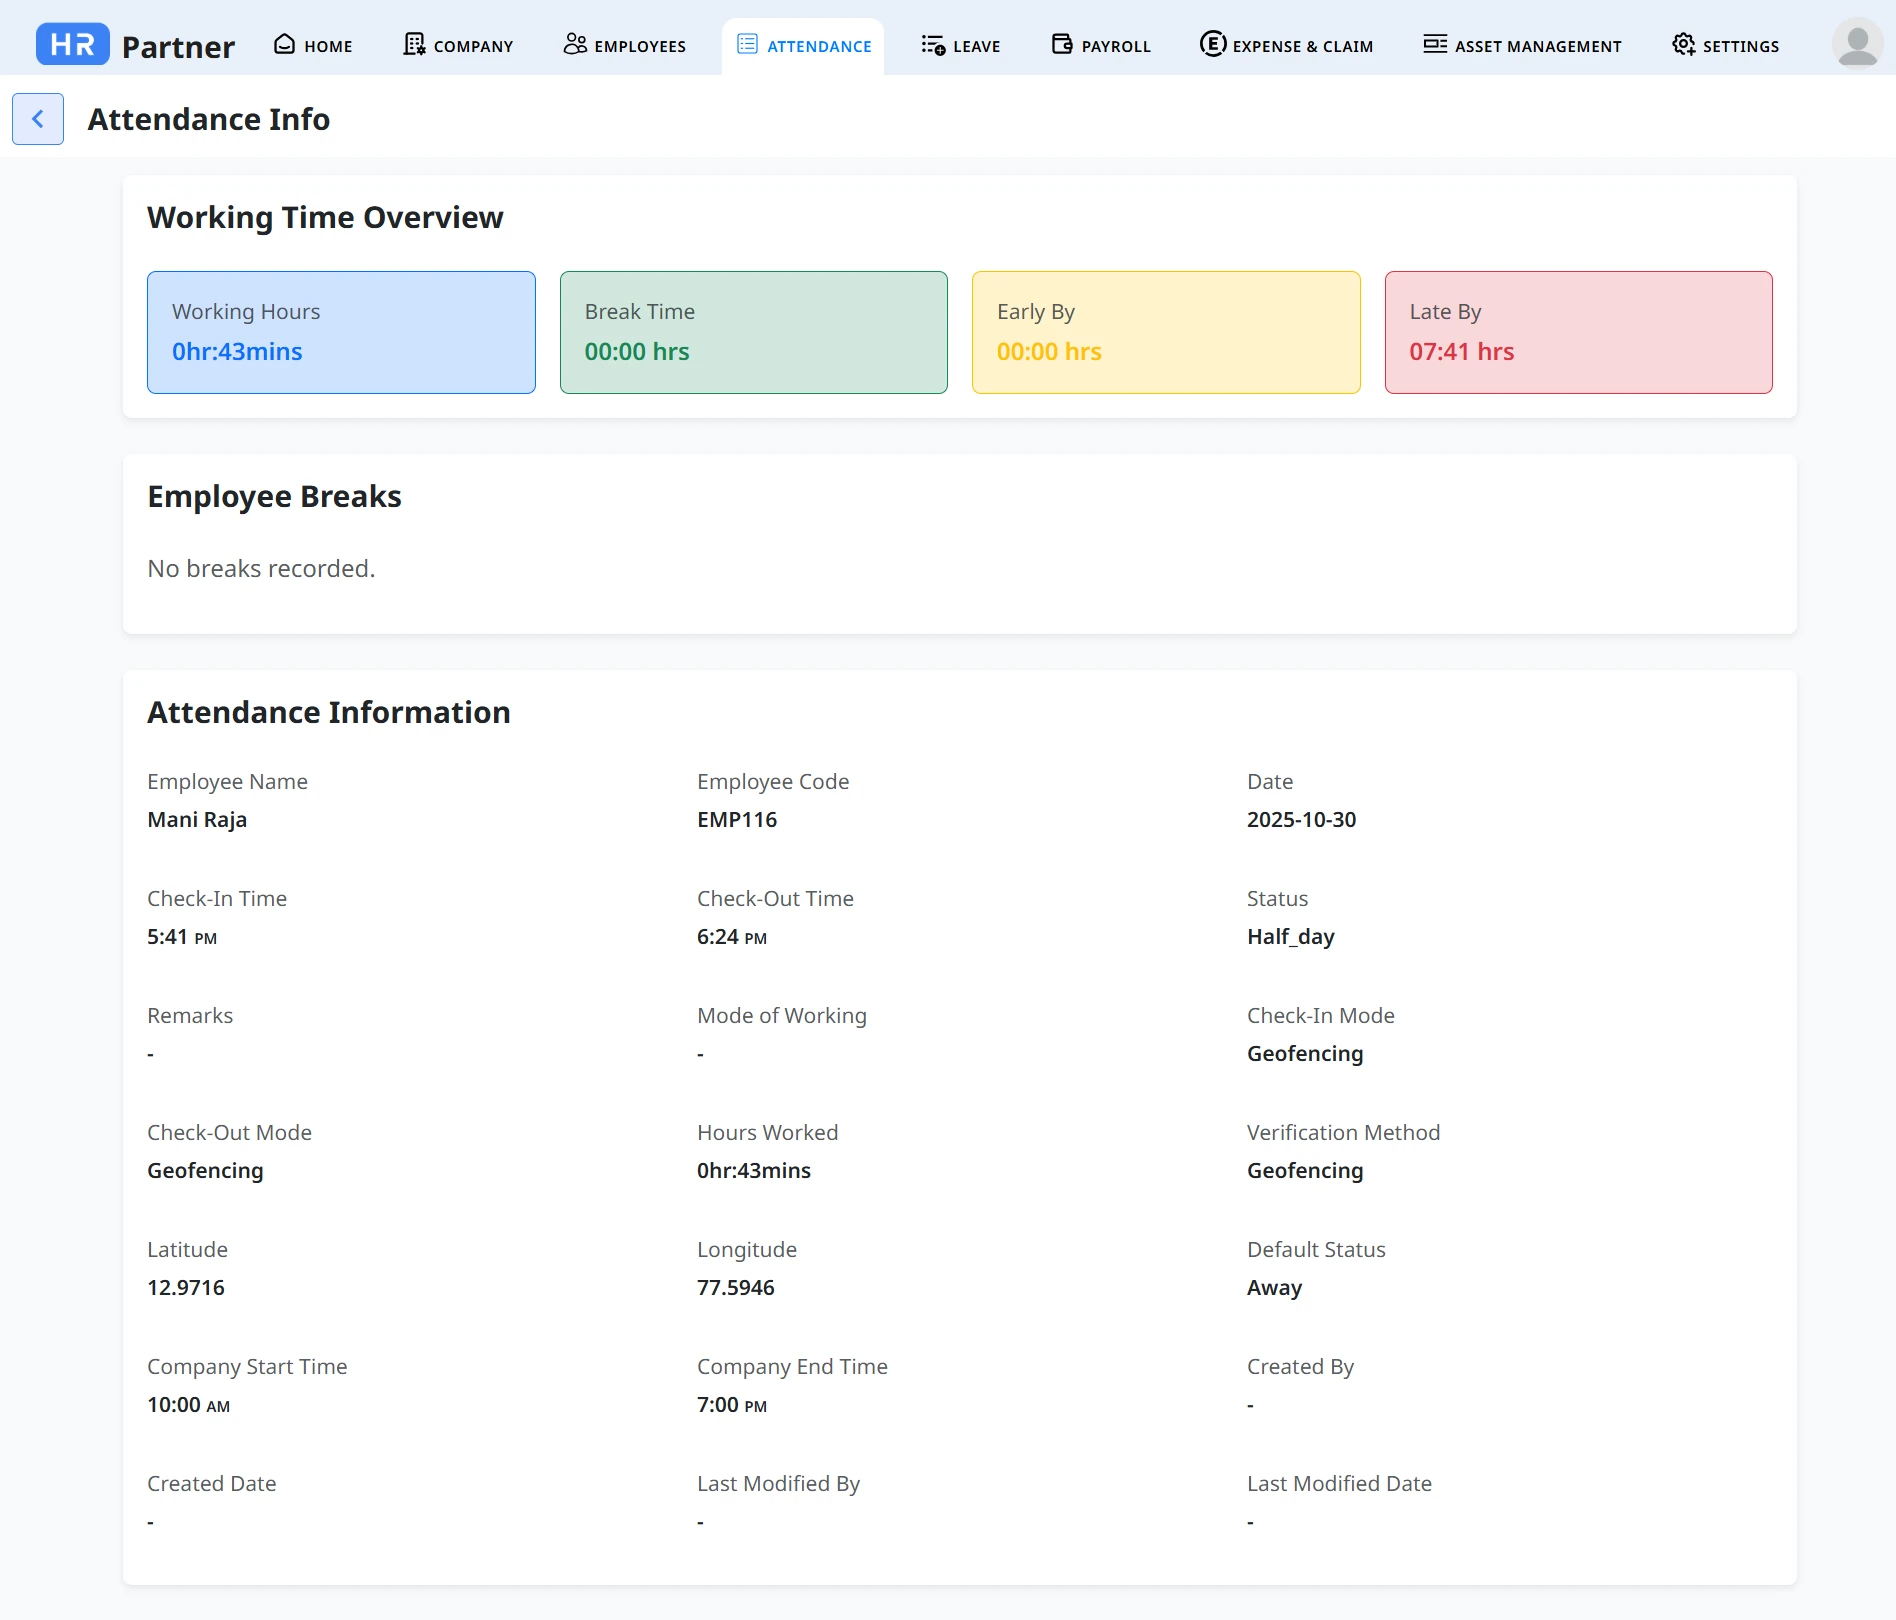Select the Break Time green card
Viewport: 1896px width, 1620px height.
click(x=753, y=332)
